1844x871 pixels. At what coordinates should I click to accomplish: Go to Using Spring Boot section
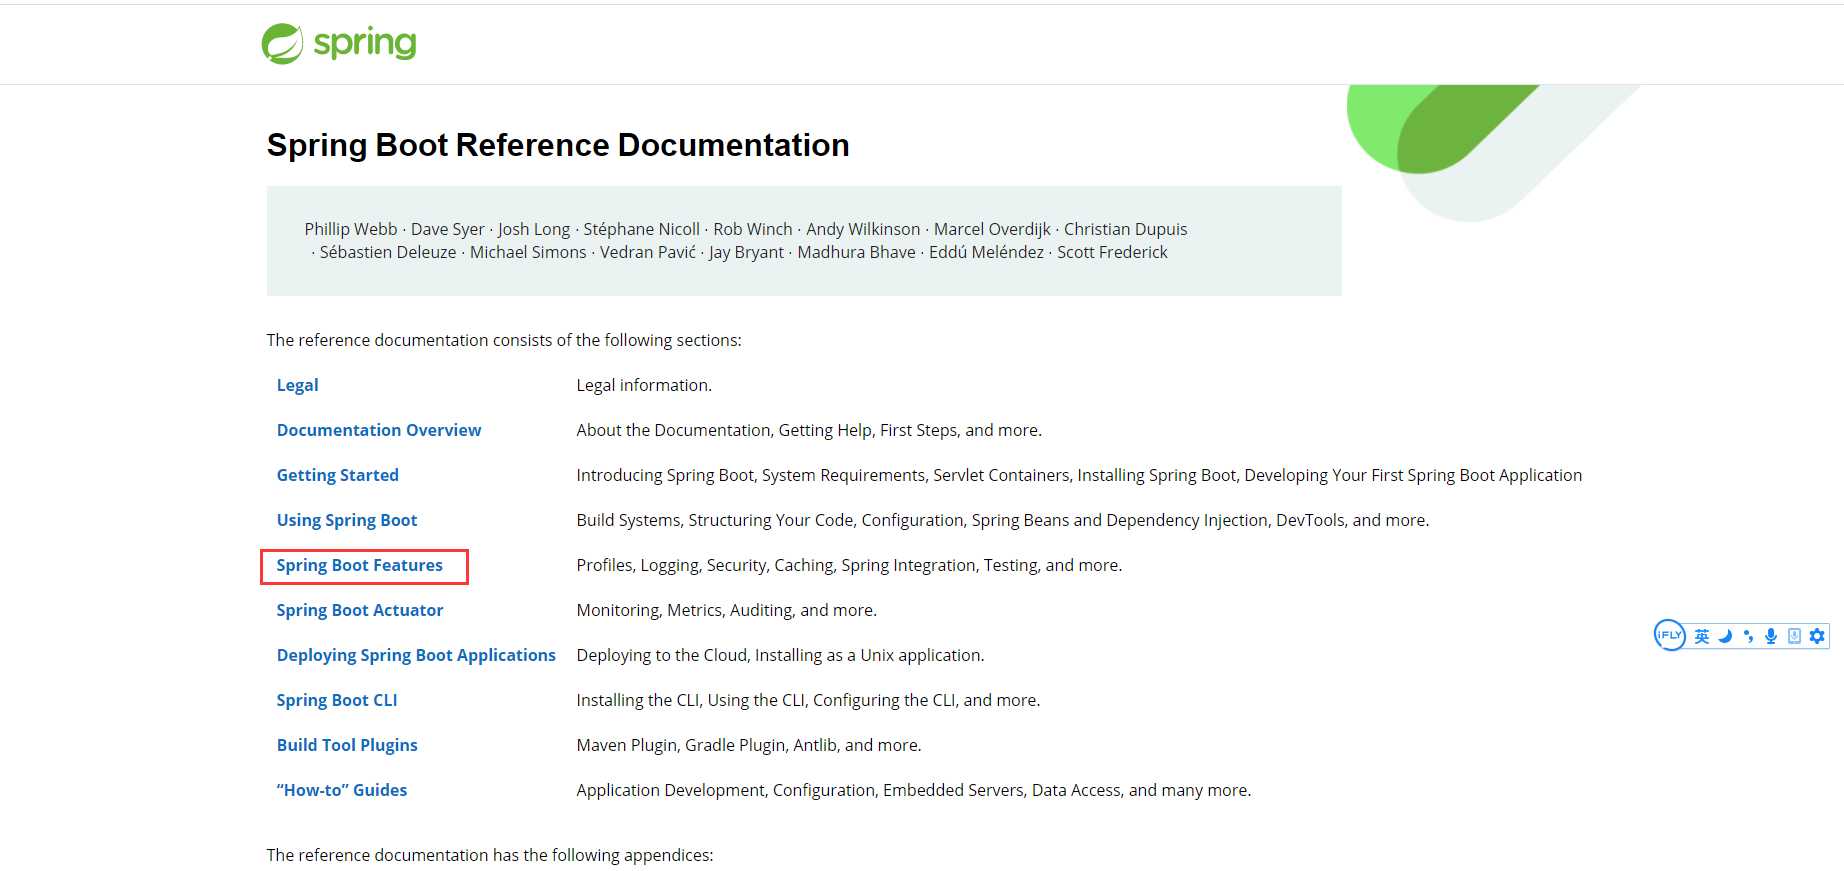[347, 520]
